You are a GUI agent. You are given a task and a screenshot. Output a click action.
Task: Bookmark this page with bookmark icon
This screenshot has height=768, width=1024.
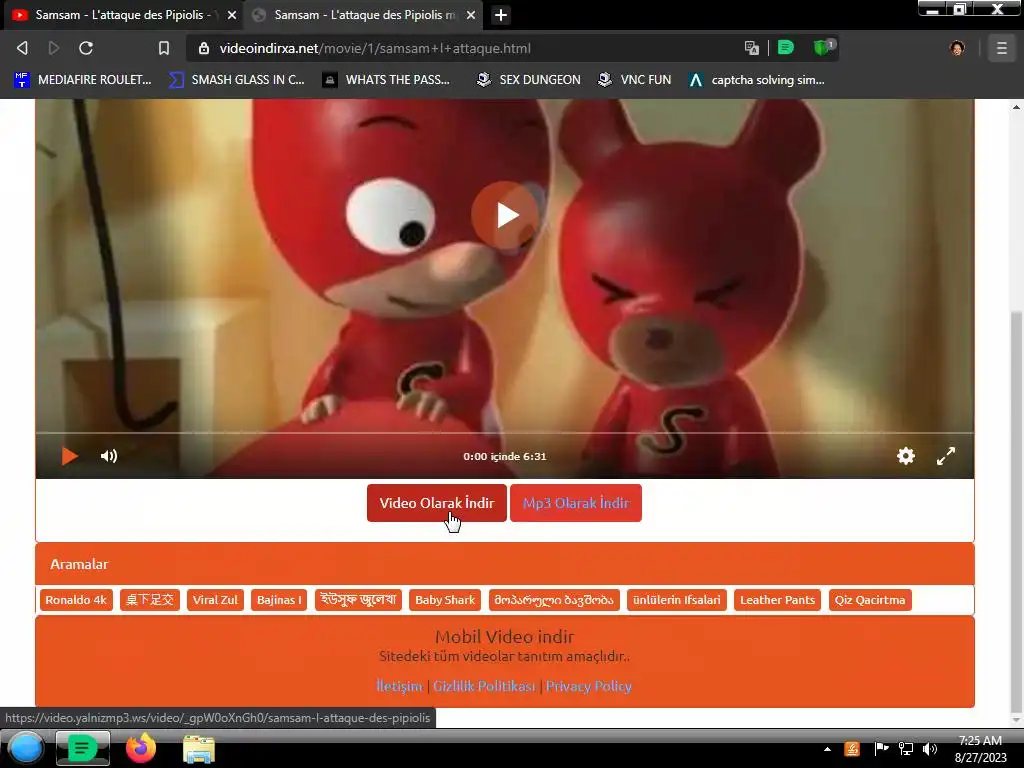click(164, 48)
